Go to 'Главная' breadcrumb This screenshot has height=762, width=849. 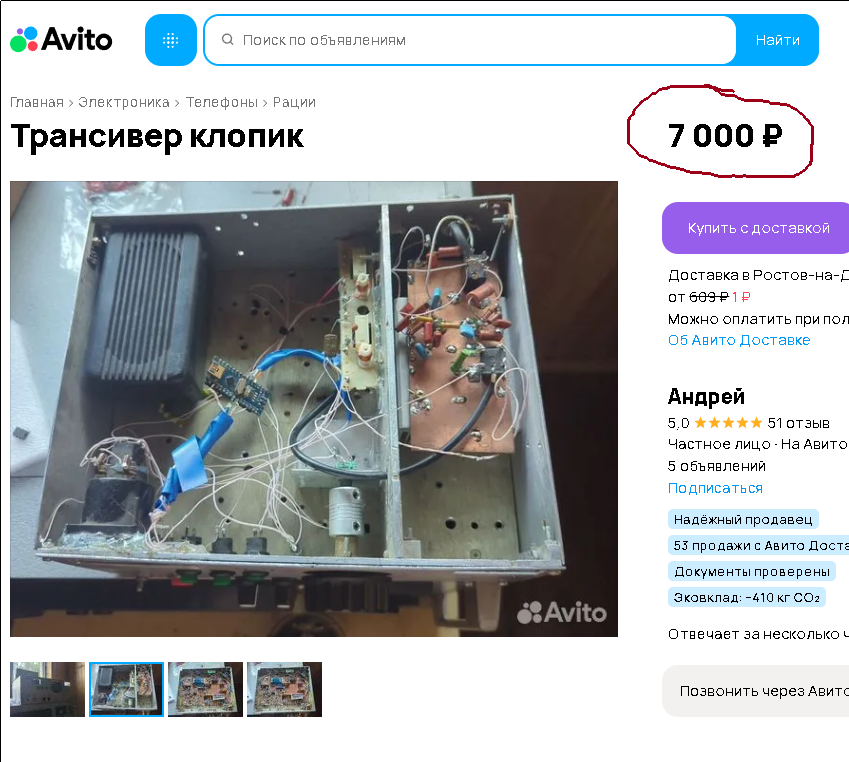click(37, 102)
